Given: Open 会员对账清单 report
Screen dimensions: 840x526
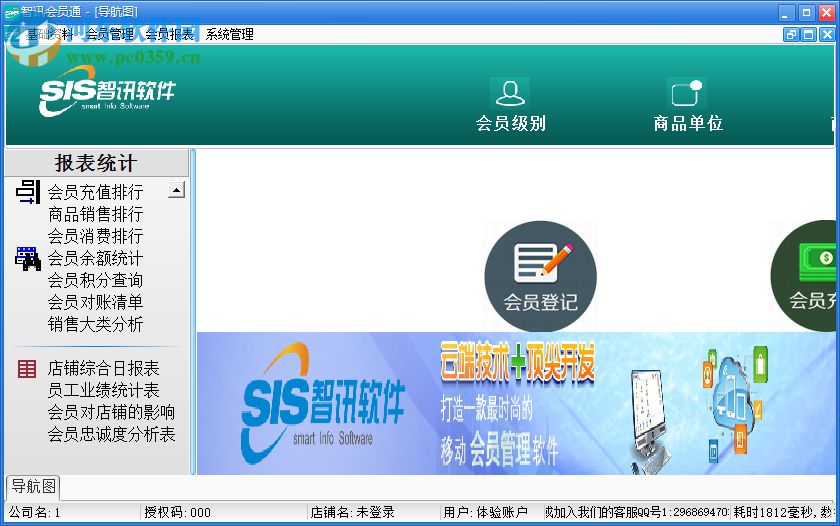Looking at the screenshot, I should 95,302.
